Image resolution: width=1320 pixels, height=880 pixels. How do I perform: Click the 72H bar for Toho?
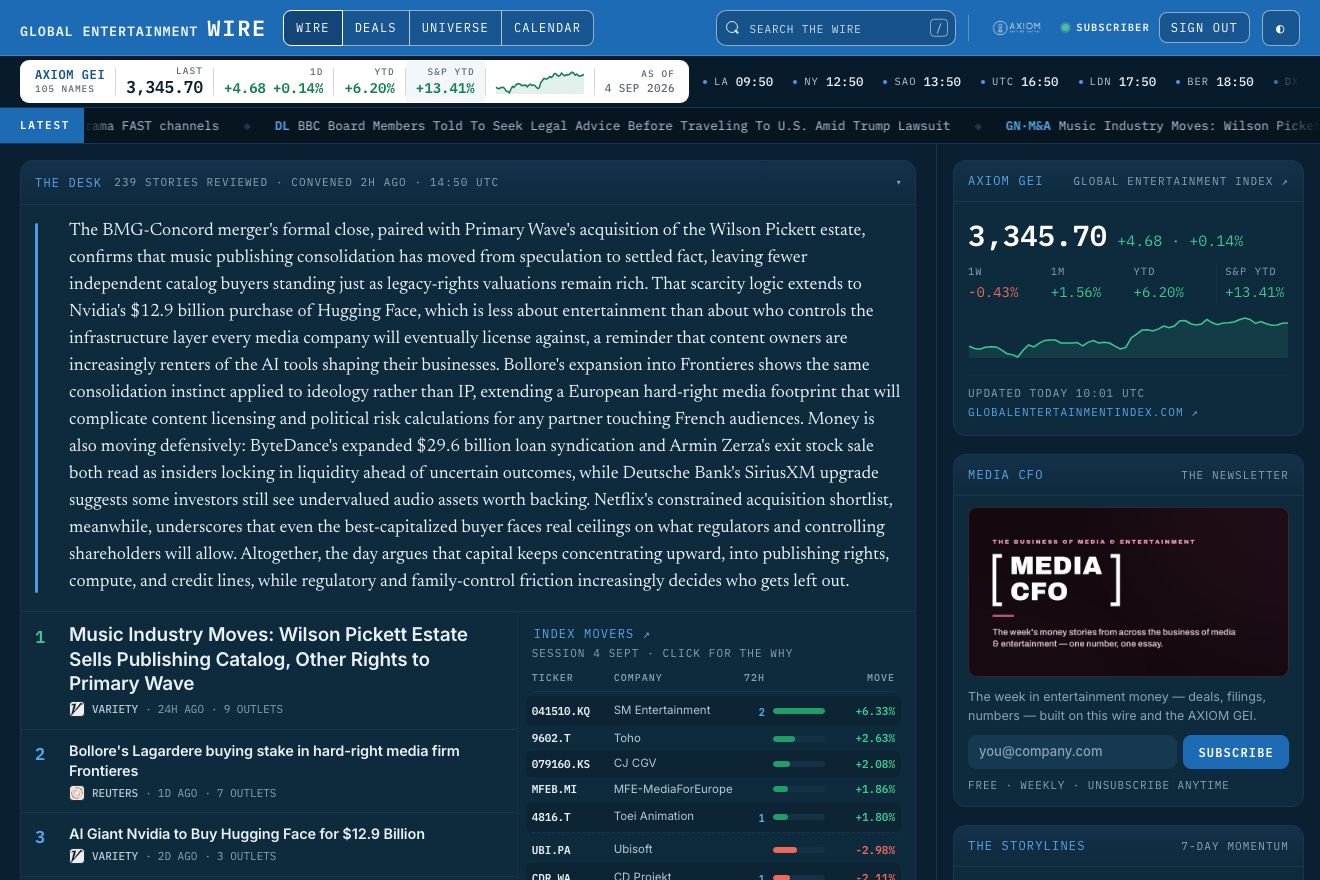[799, 739]
